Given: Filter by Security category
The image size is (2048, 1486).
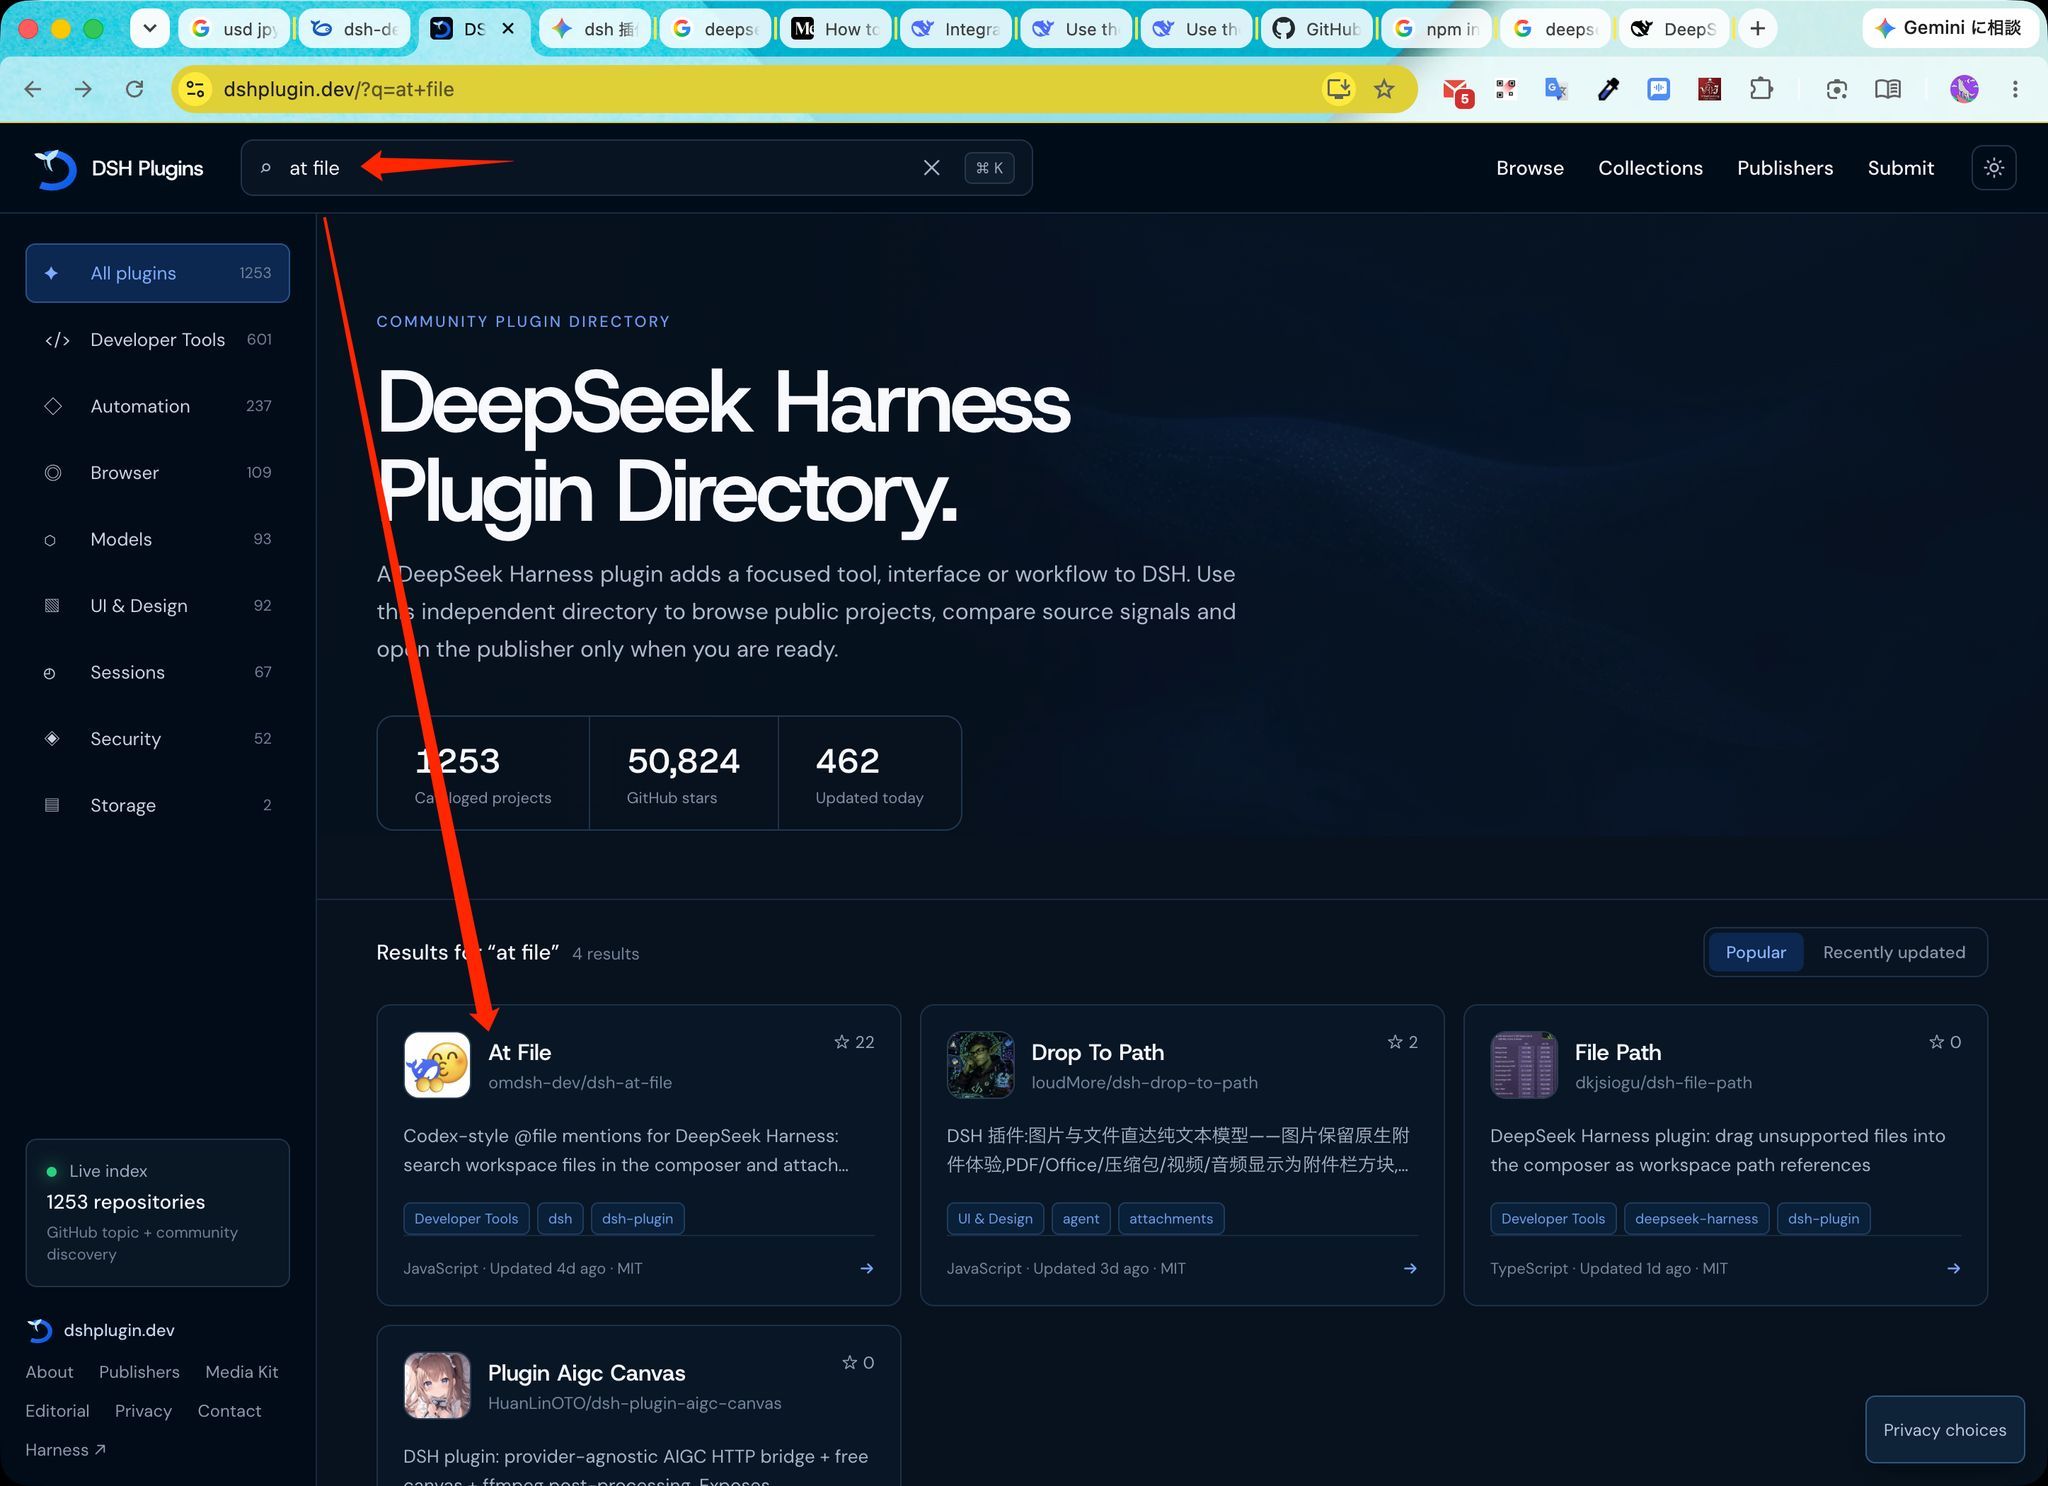Looking at the screenshot, I should (158, 739).
